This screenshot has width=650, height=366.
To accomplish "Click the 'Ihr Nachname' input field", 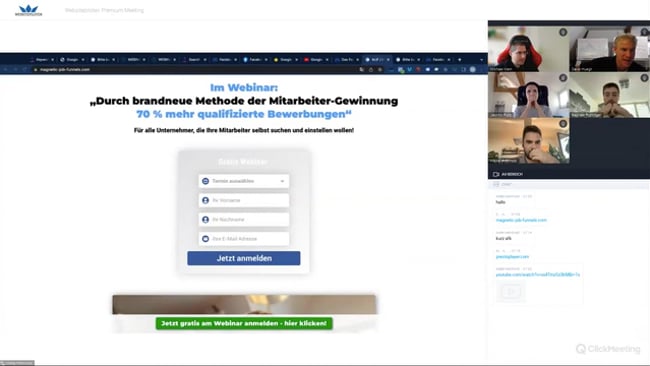I will [x=244, y=220].
